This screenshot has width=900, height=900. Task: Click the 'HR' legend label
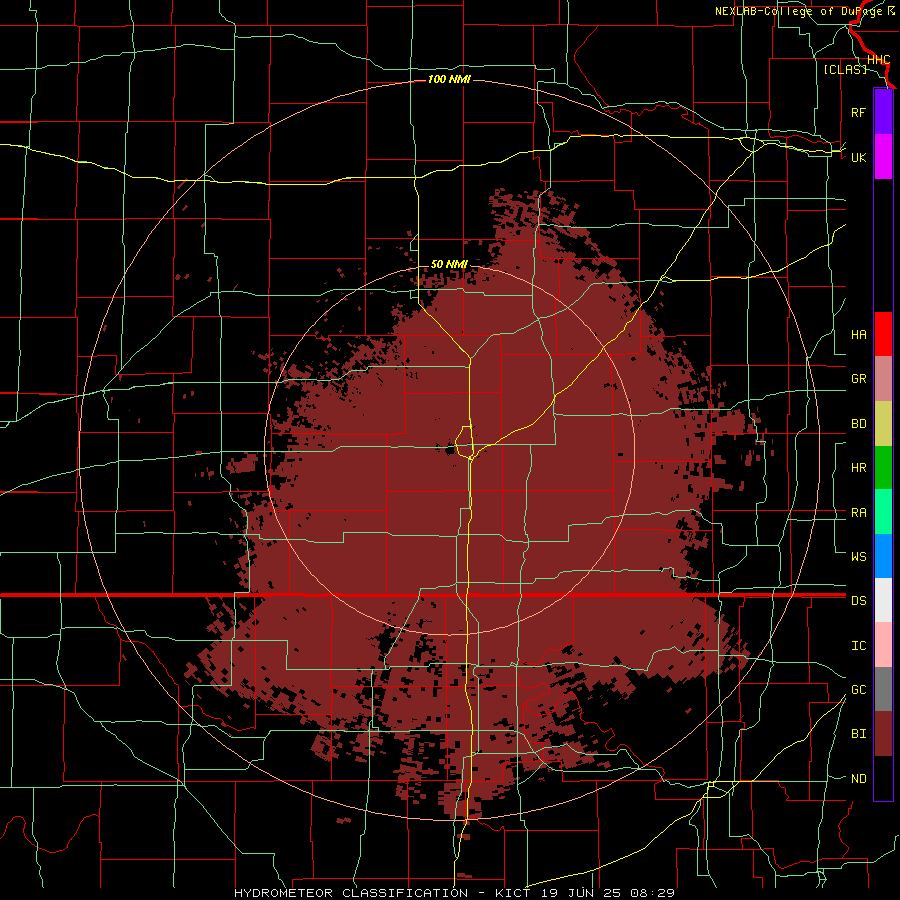[x=858, y=468]
